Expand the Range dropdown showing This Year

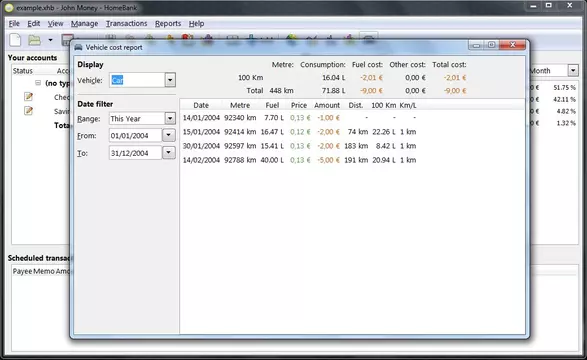click(x=170, y=119)
